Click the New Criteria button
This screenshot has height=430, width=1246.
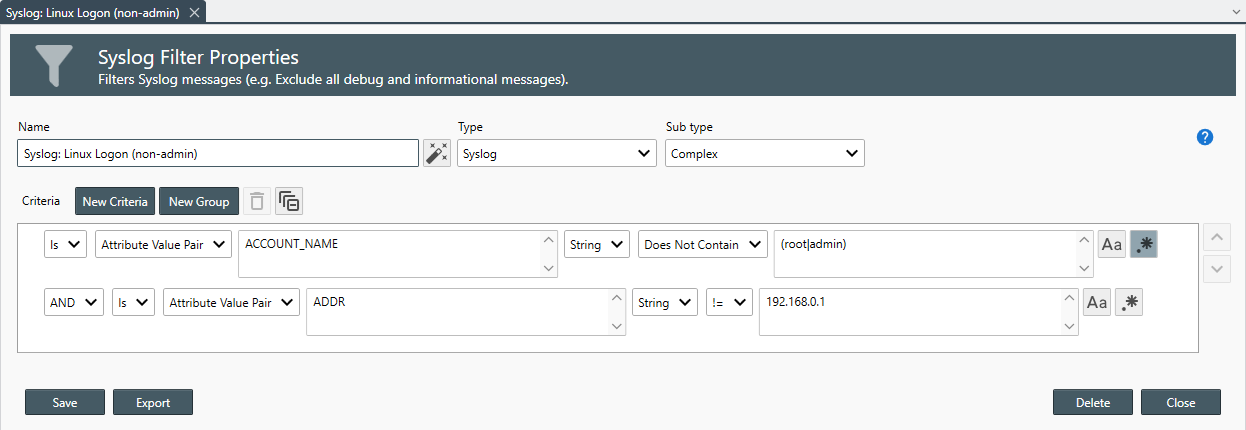point(115,201)
